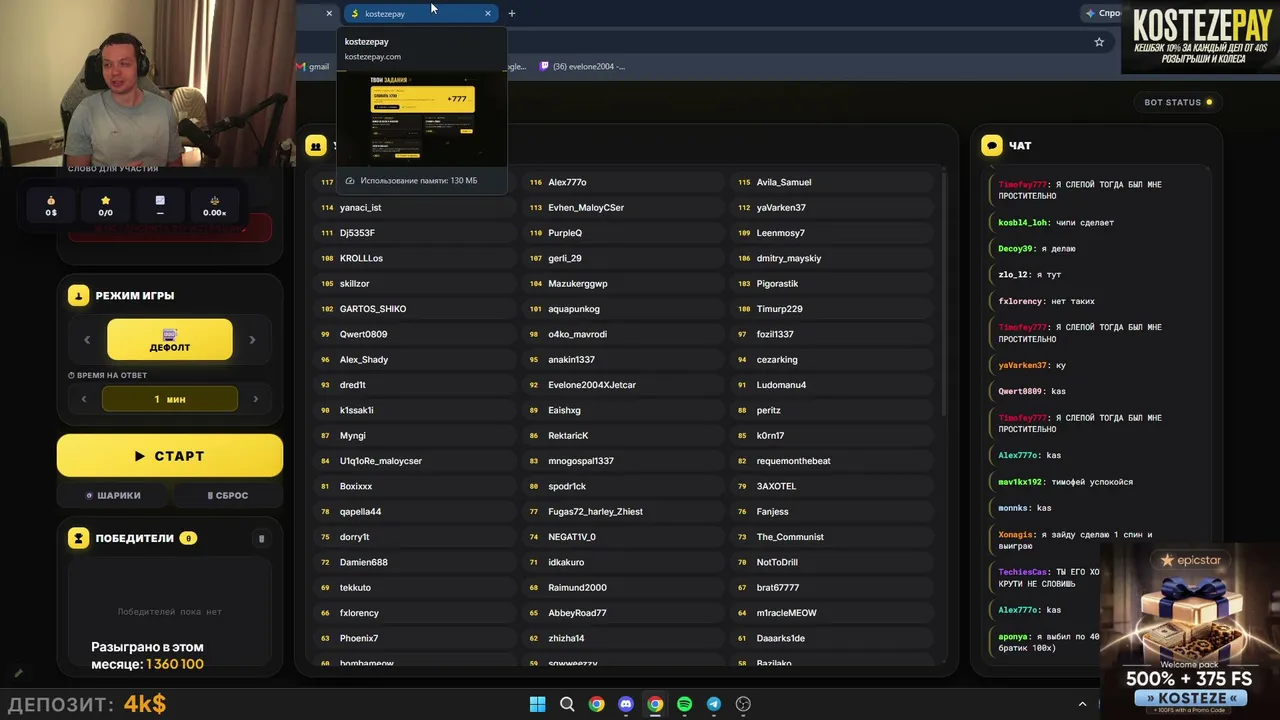The image size is (1280, 720).
Task: Select participant Alex777o
Action: pos(622,182)
